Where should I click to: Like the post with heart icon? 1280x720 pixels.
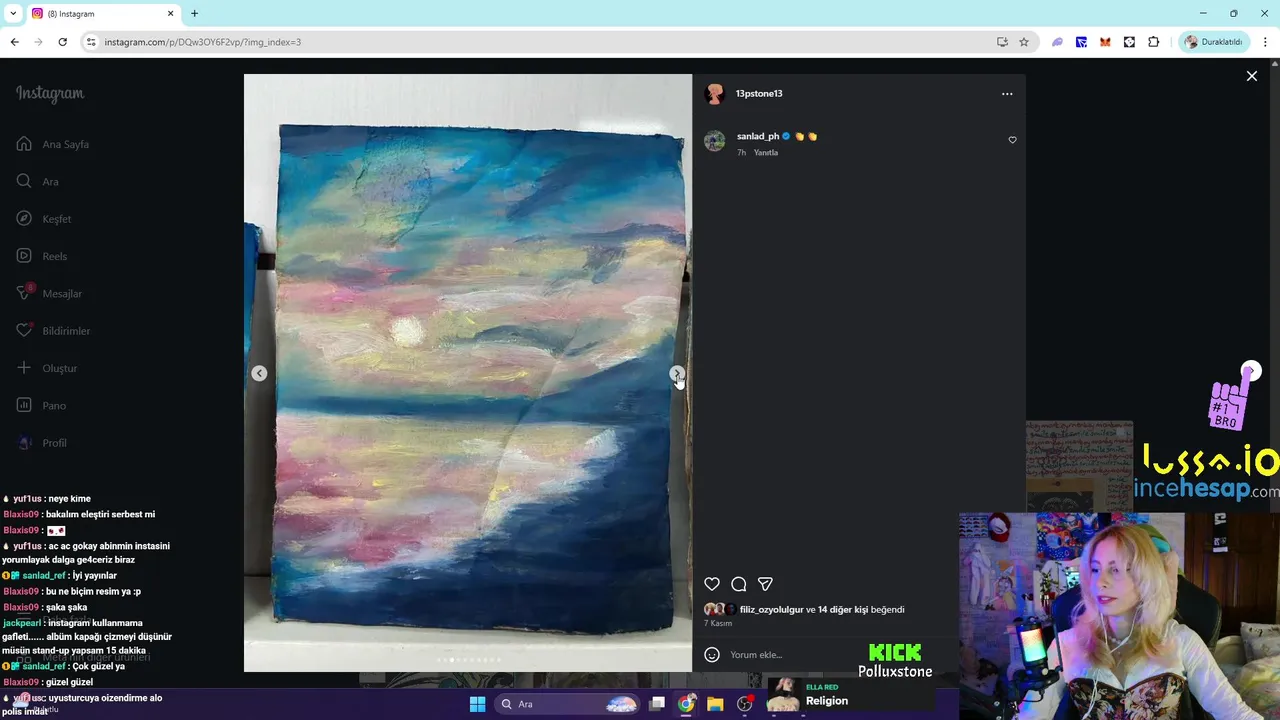point(712,584)
